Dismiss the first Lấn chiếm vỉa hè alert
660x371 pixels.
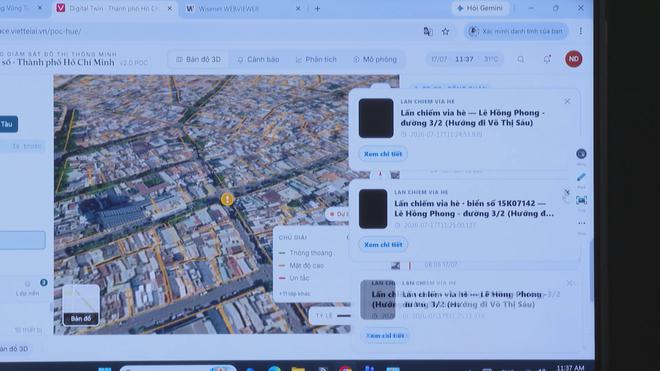tap(567, 101)
